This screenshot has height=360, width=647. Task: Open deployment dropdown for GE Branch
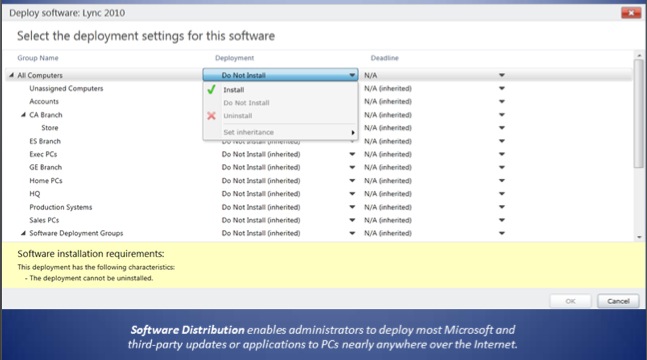click(352, 167)
